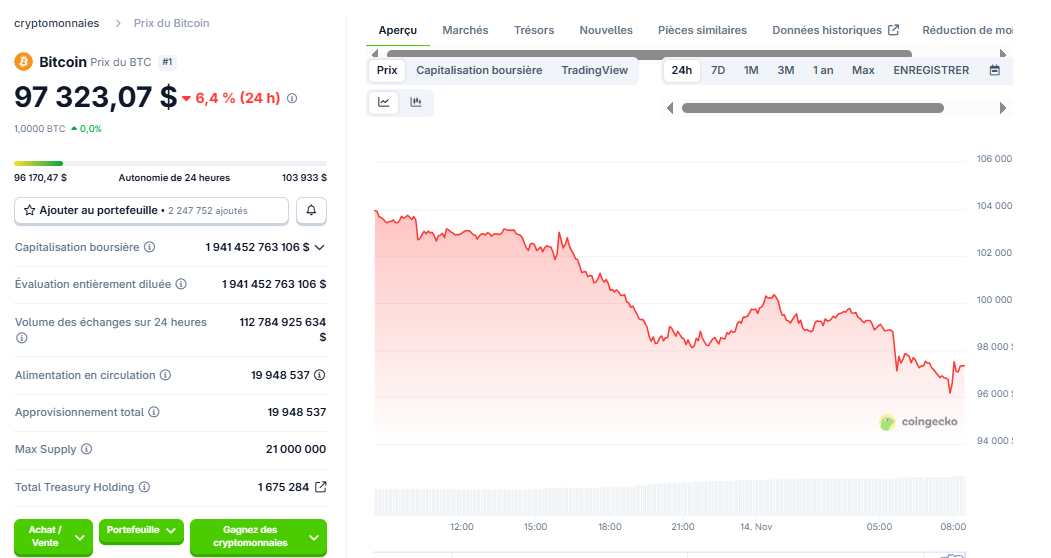1051x558 pixels.
Task: Click the volume bars below the chart
Action: [x=670, y=496]
